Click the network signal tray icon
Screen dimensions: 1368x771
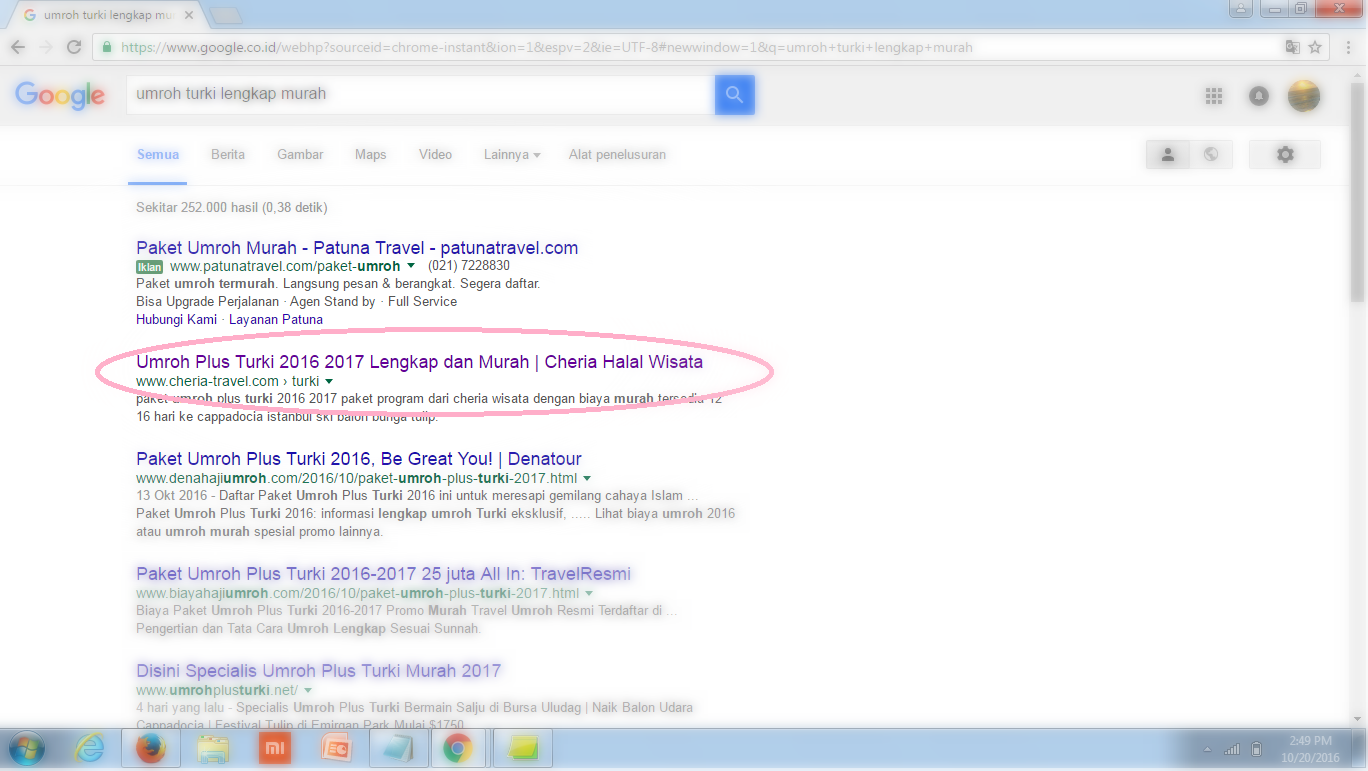(x=1232, y=749)
